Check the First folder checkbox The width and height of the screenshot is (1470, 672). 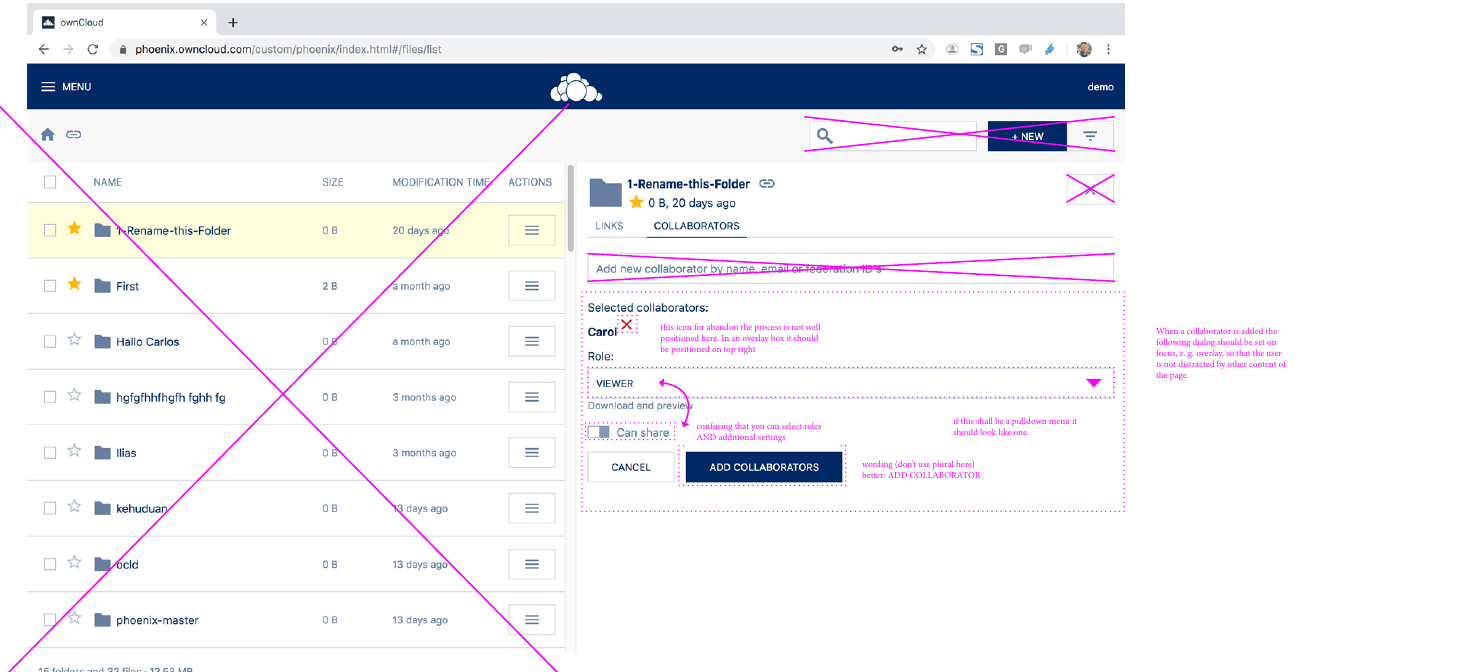pos(50,286)
